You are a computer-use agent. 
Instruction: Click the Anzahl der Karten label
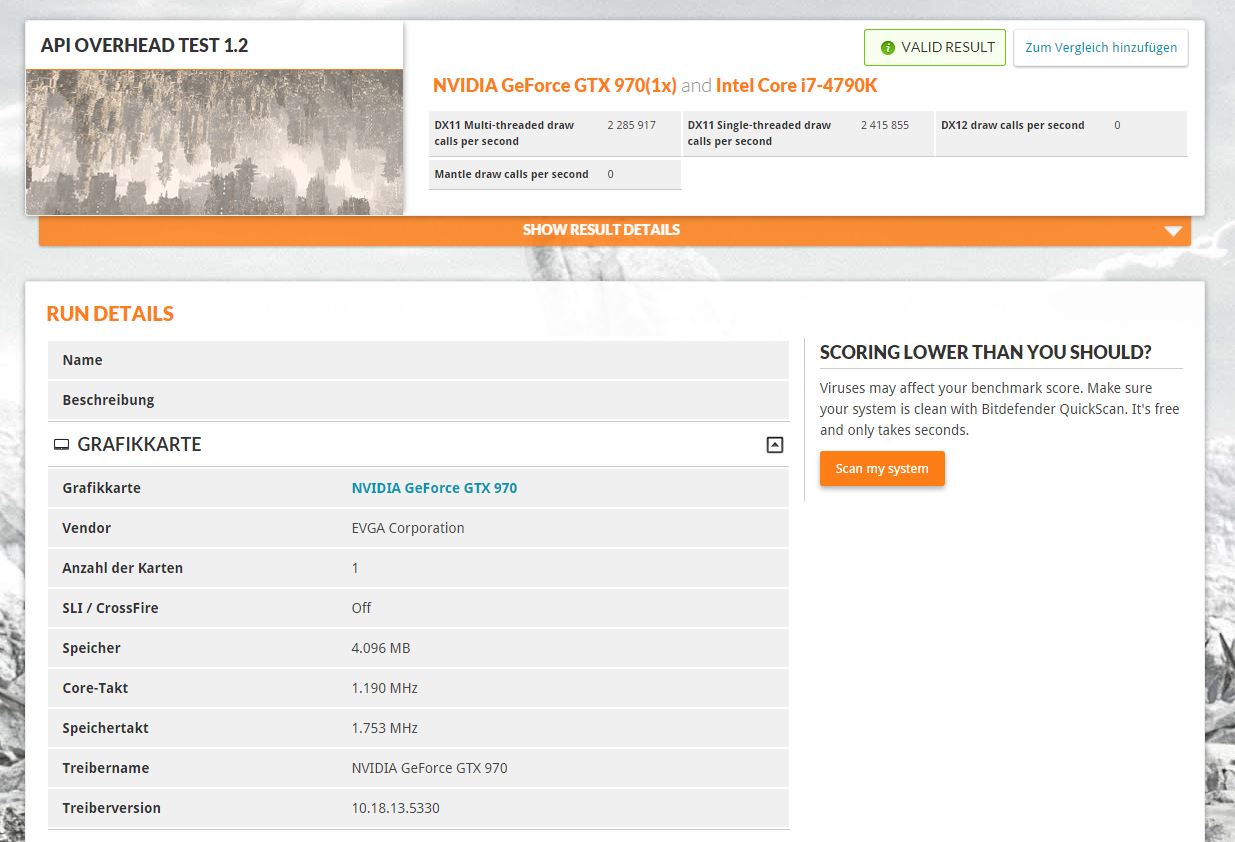(x=122, y=568)
